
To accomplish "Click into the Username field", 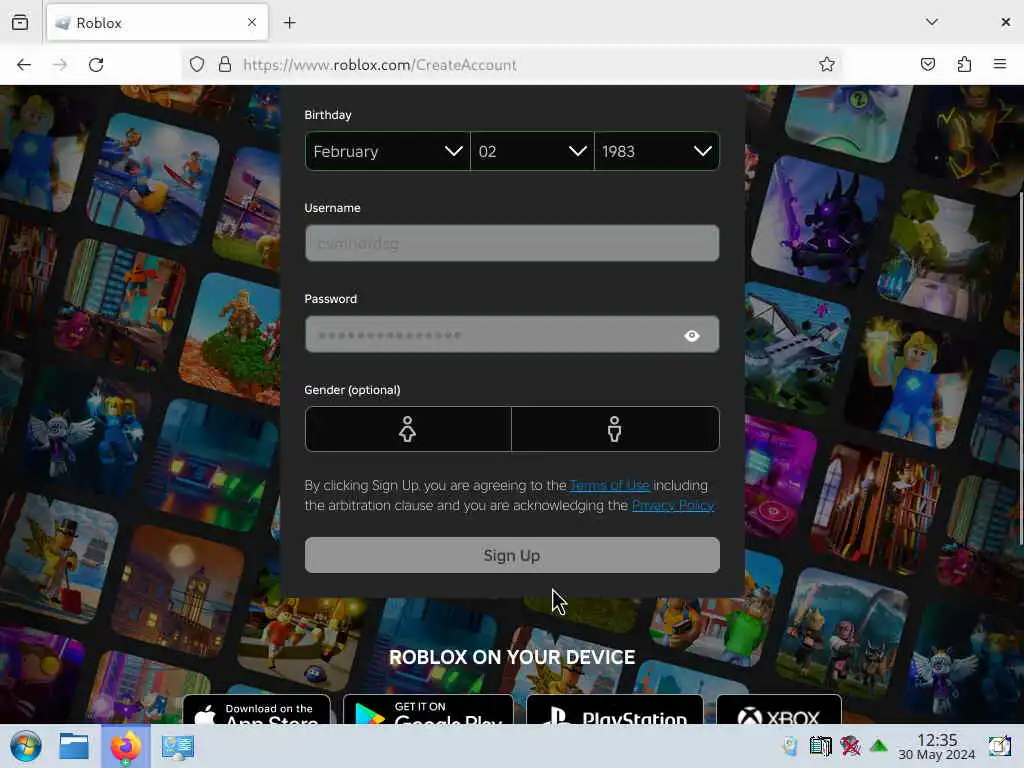I will (x=512, y=244).
